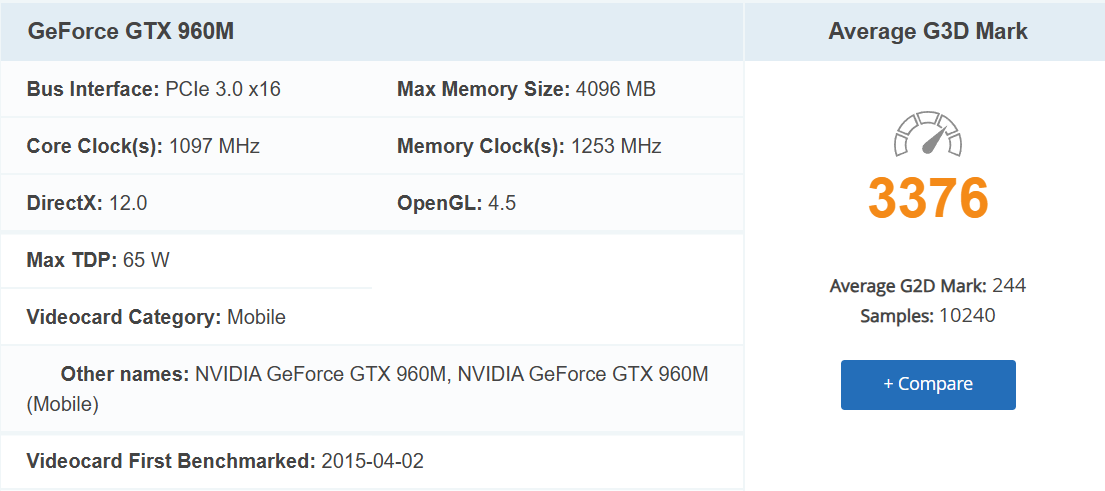Viewport: 1105px width, 491px height.
Task: Click the speedometer gauge icon
Action: tap(927, 135)
